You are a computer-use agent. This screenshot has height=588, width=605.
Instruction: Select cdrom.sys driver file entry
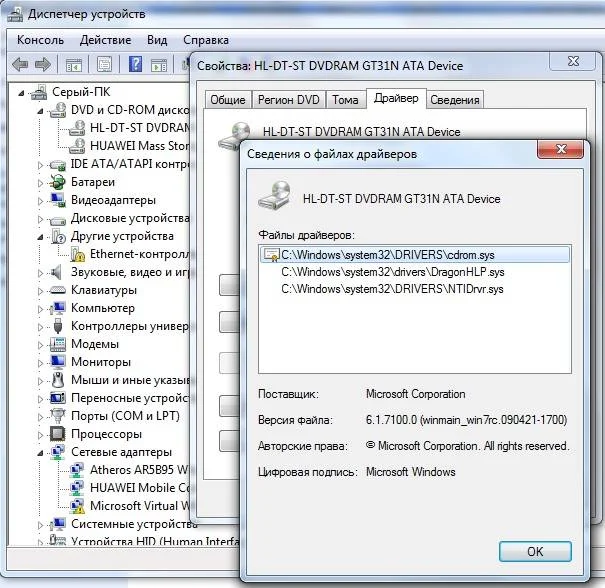[x=414, y=255]
